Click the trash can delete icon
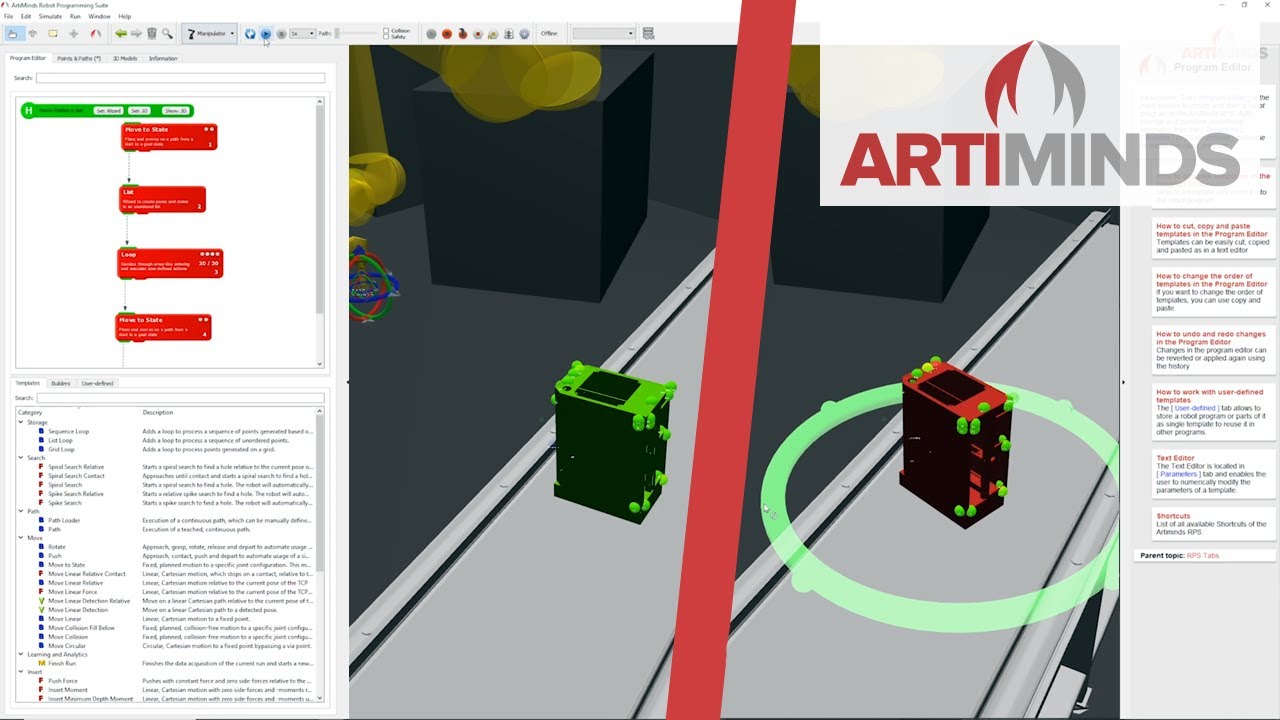1280x720 pixels. coord(152,33)
